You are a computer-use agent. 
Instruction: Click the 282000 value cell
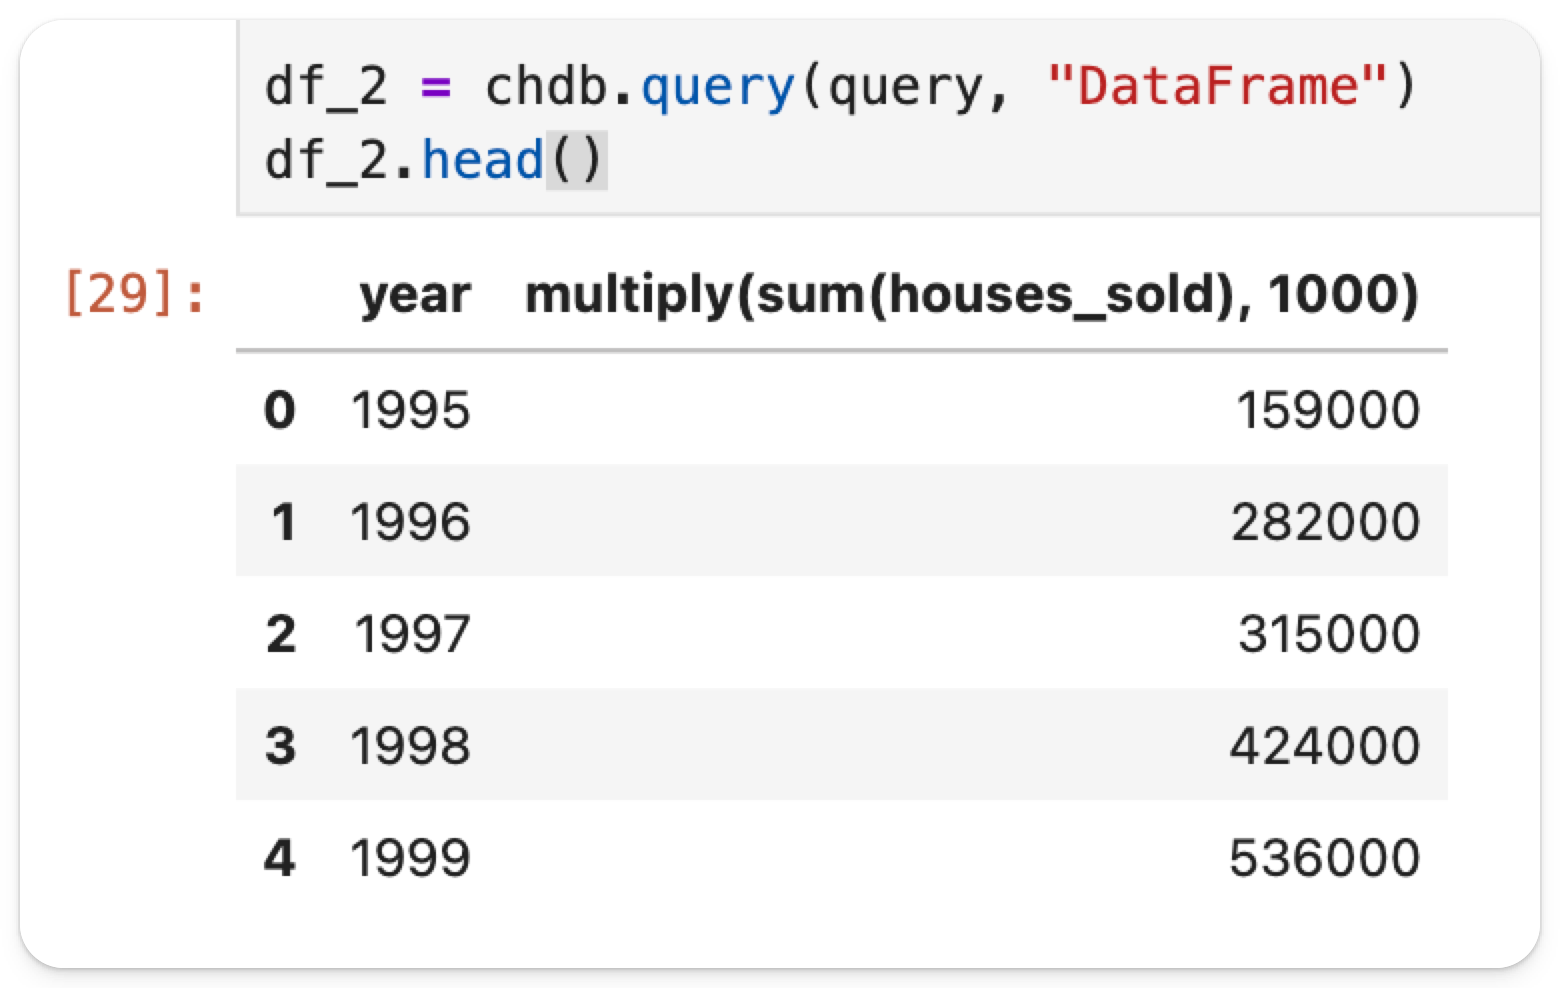1325,522
